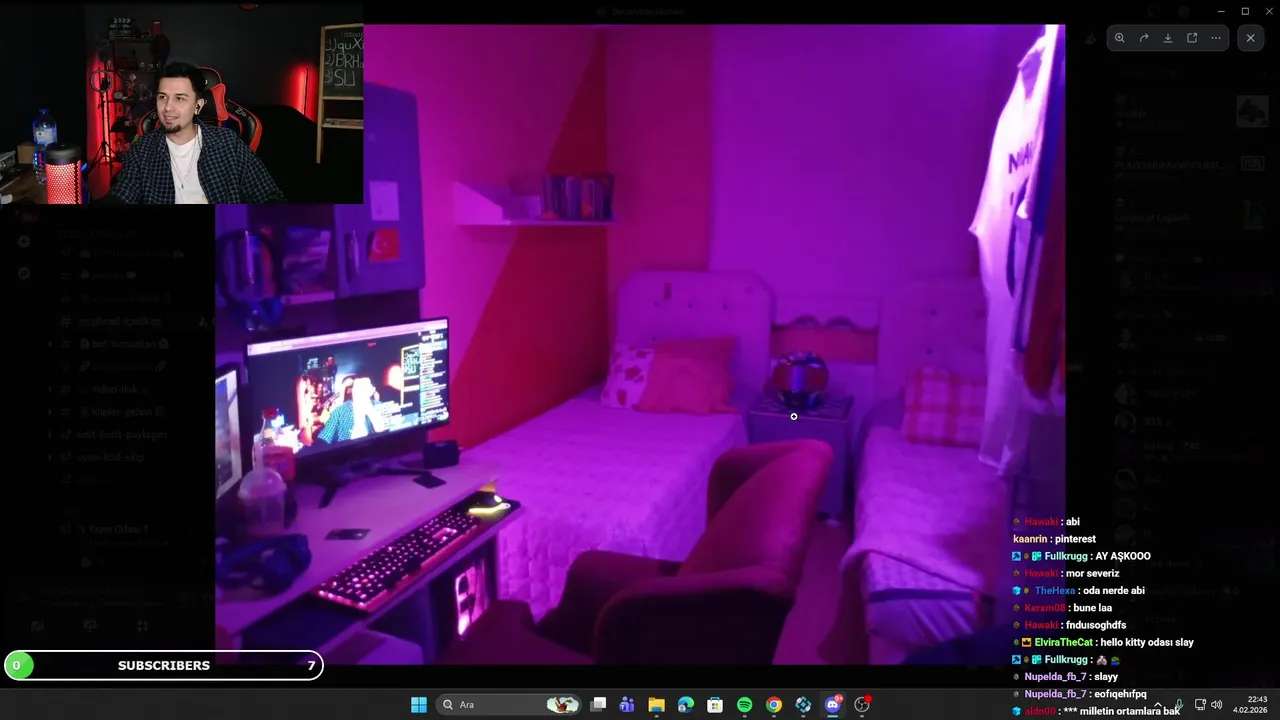
Task: Open Google Chrome from the taskbar
Action: pyautogui.click(x=774, y=705)
